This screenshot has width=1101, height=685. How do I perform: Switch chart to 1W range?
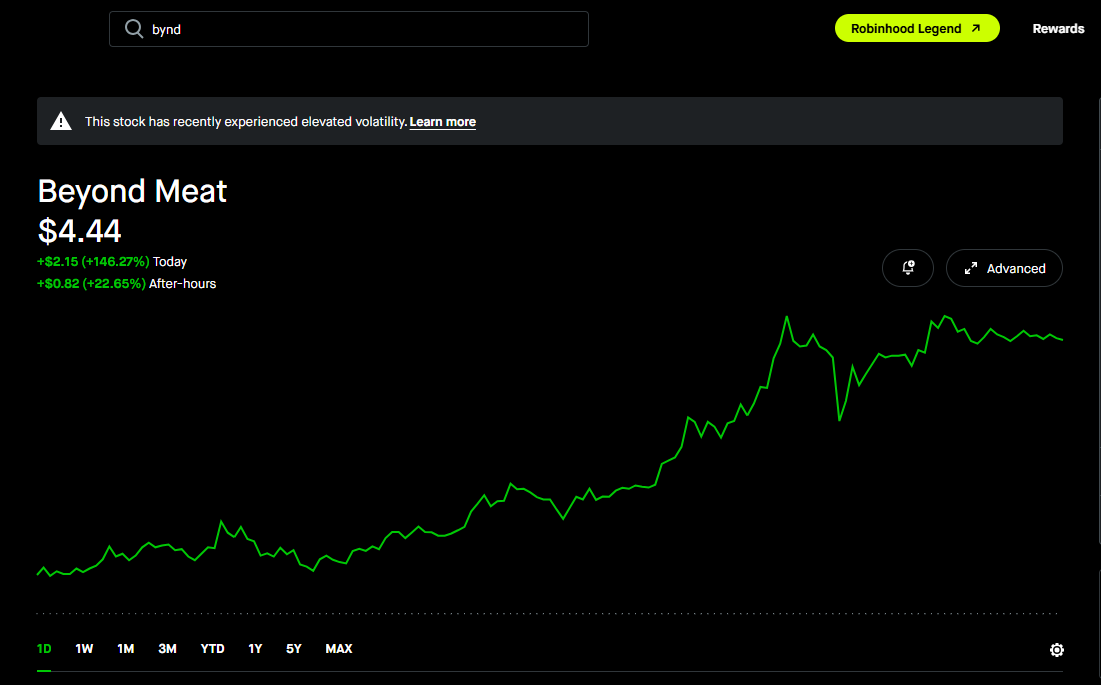point(84,649)
